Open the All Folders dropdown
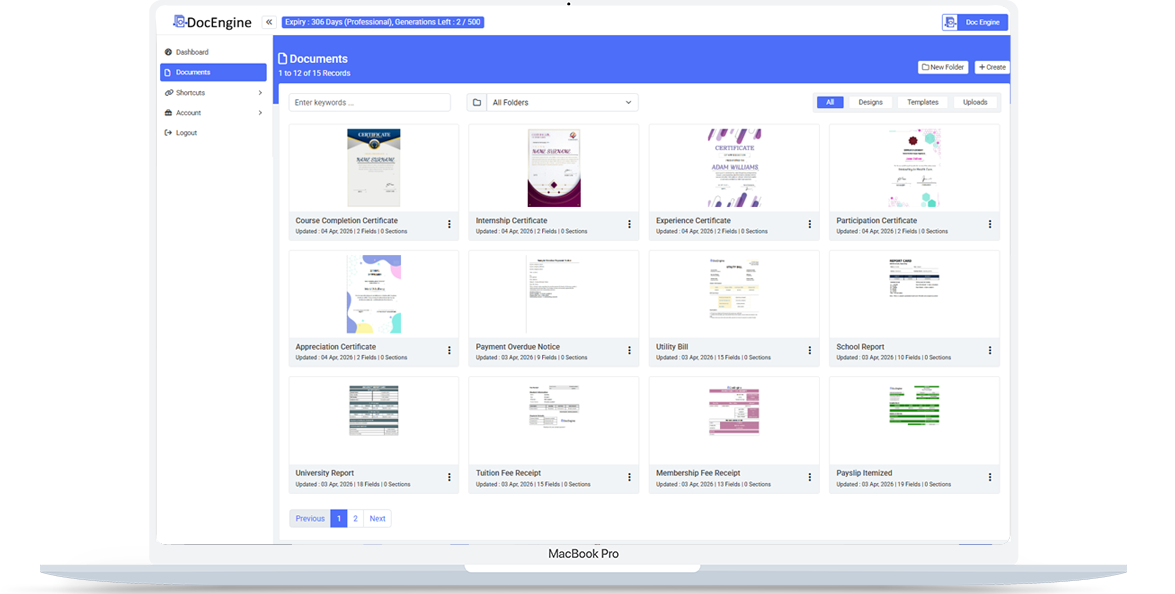The height and width of the screenshot is (594, 1175). (x=552, y=102)
